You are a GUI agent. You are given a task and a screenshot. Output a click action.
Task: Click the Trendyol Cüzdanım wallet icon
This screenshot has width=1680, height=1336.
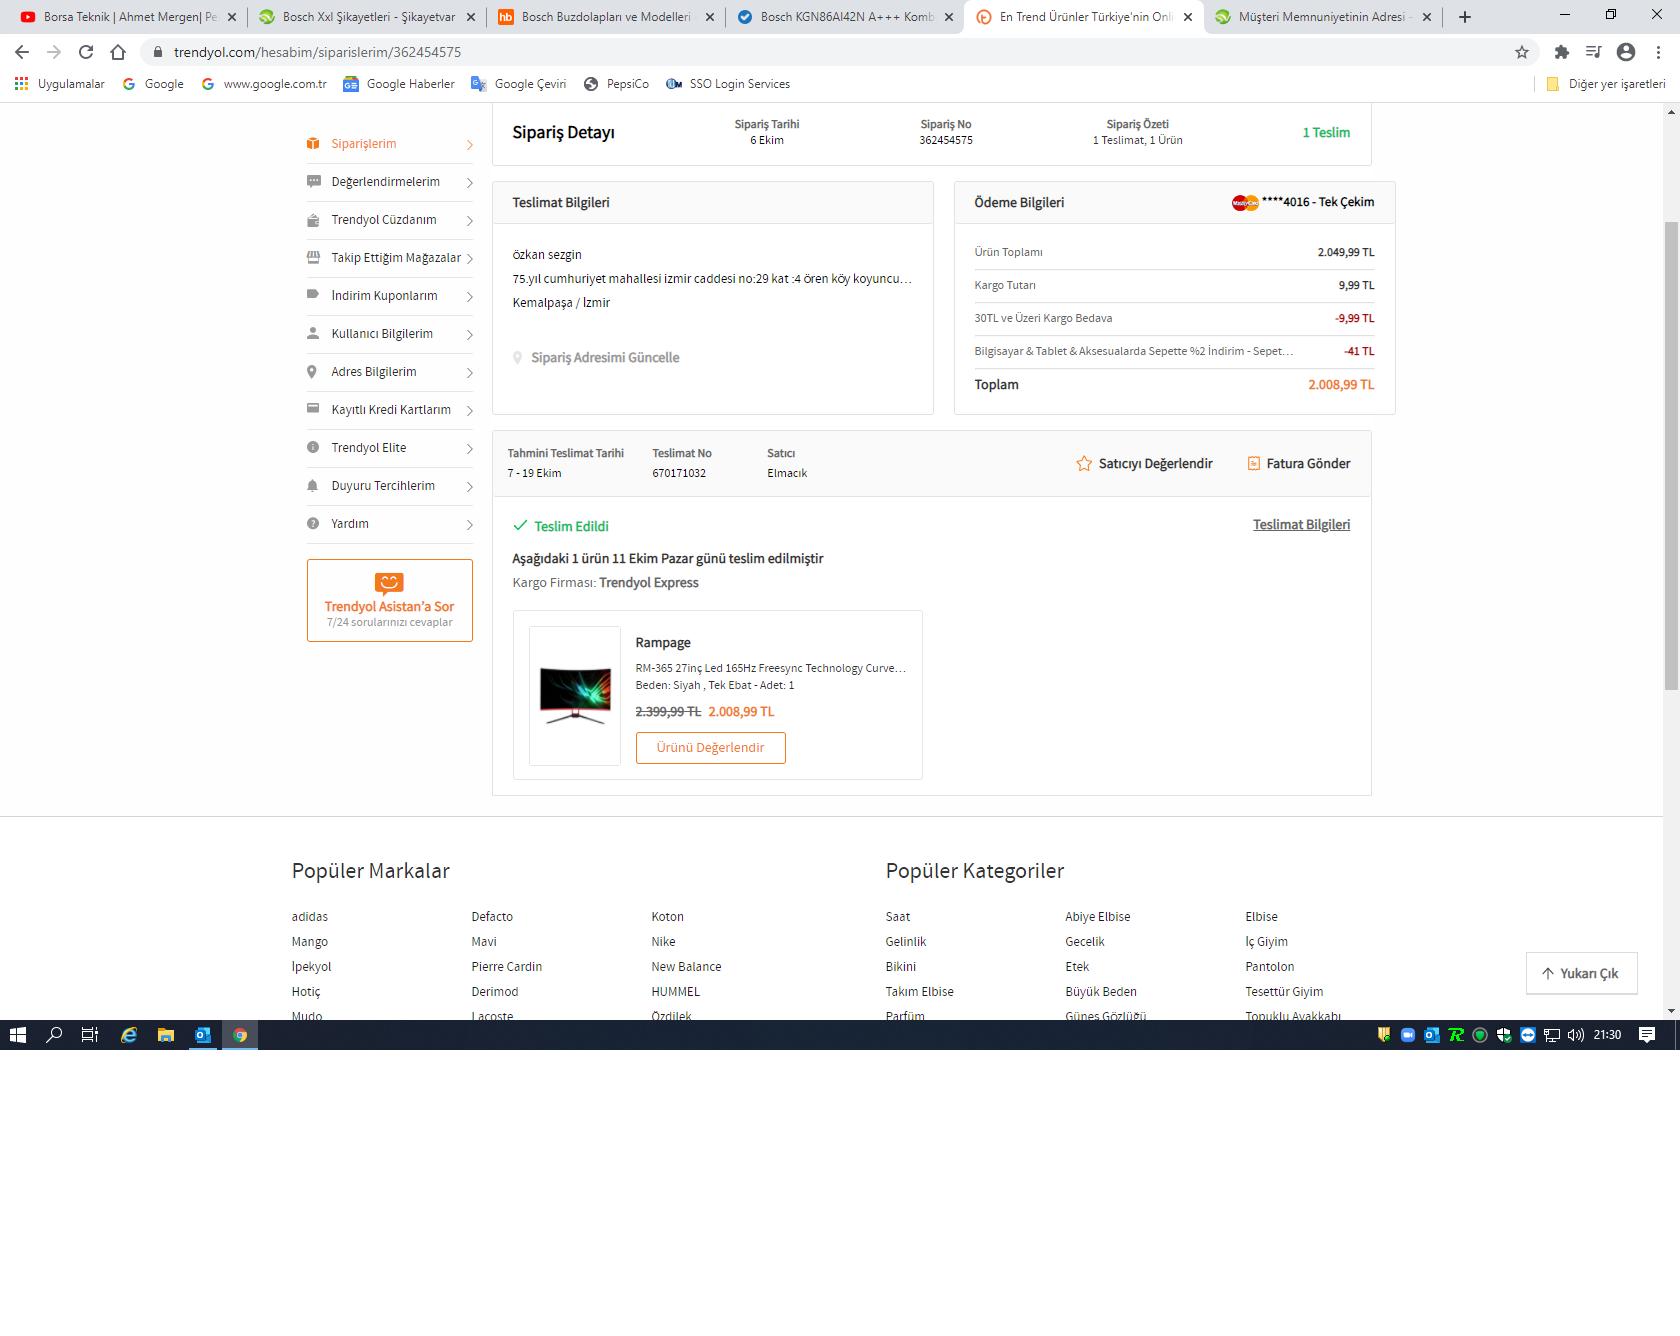(313, 220)
